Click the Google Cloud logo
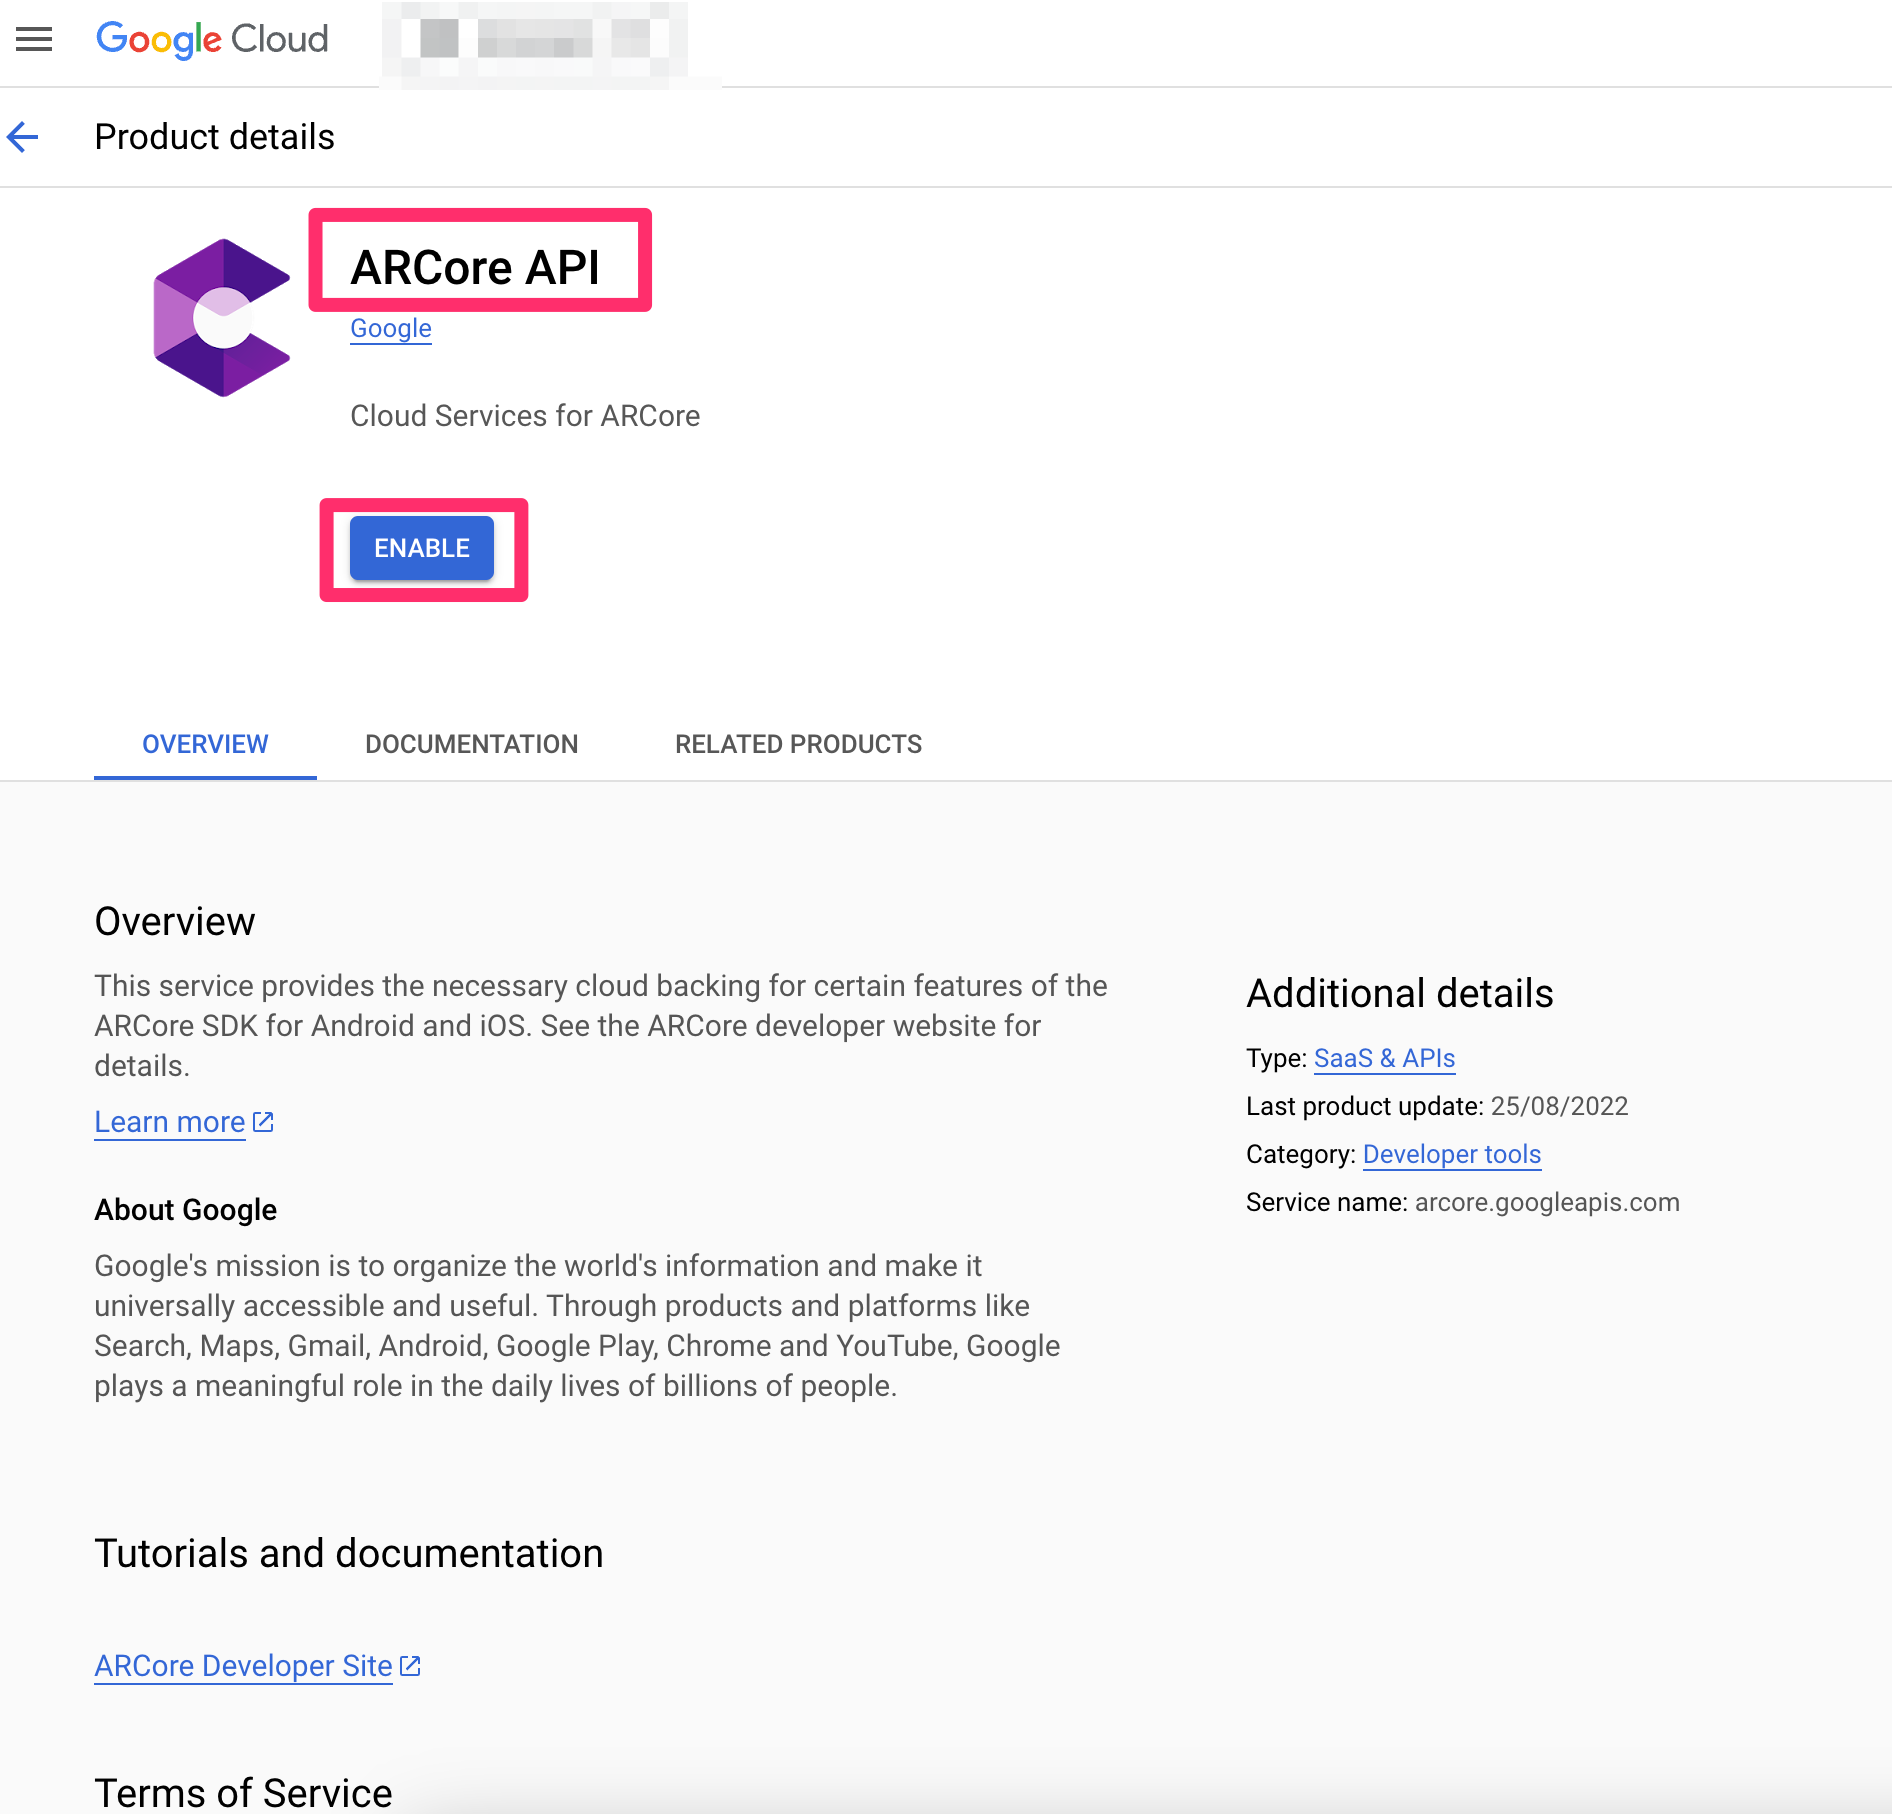Screen dimensions: 1892x1814 pos(212,40)
